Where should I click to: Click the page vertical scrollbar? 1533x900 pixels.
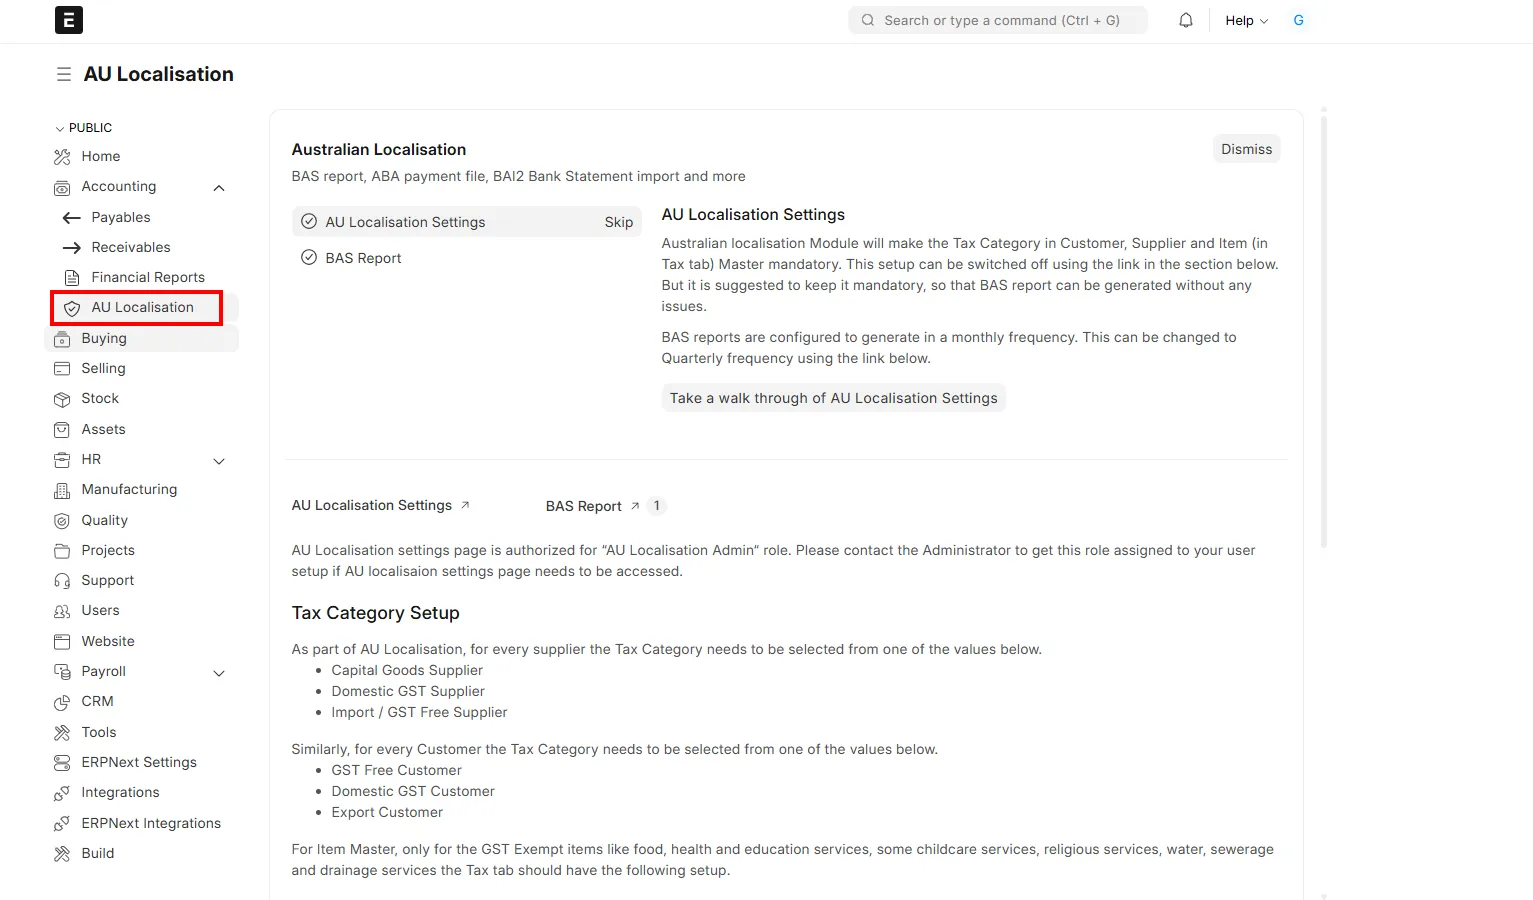tap(1324, 330)
